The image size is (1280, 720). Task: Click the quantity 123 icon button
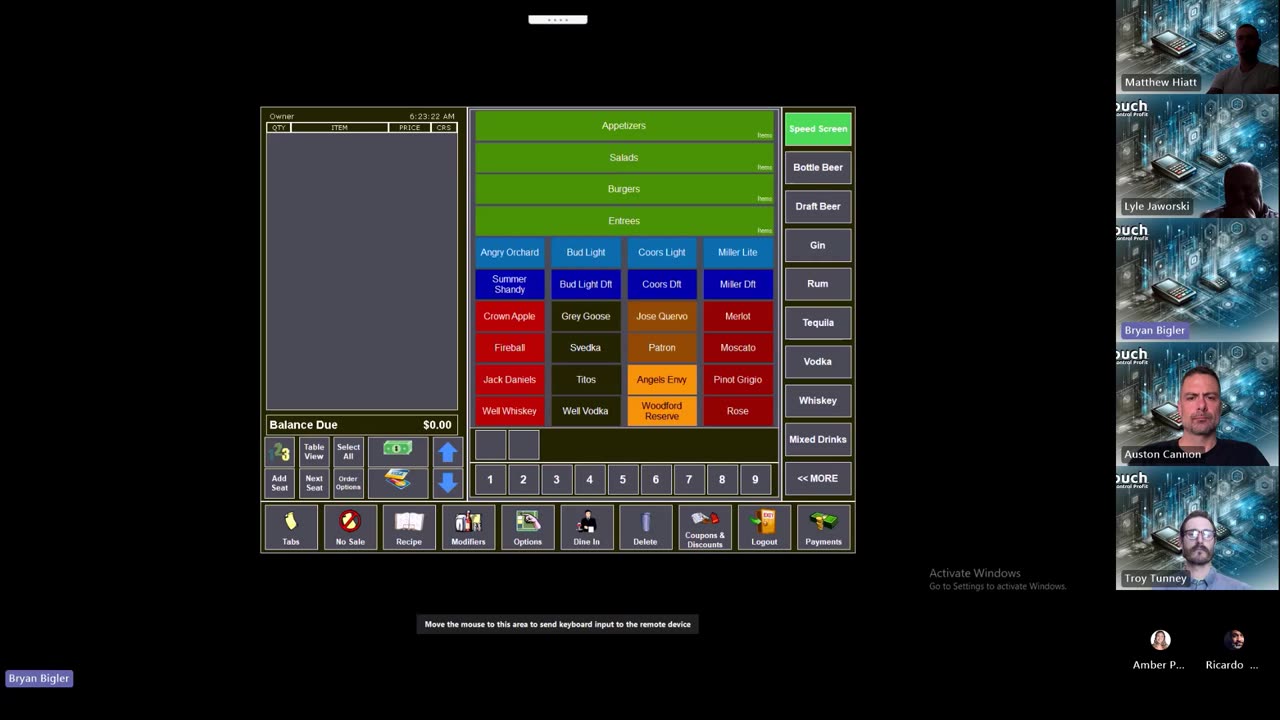click(280, 452)
